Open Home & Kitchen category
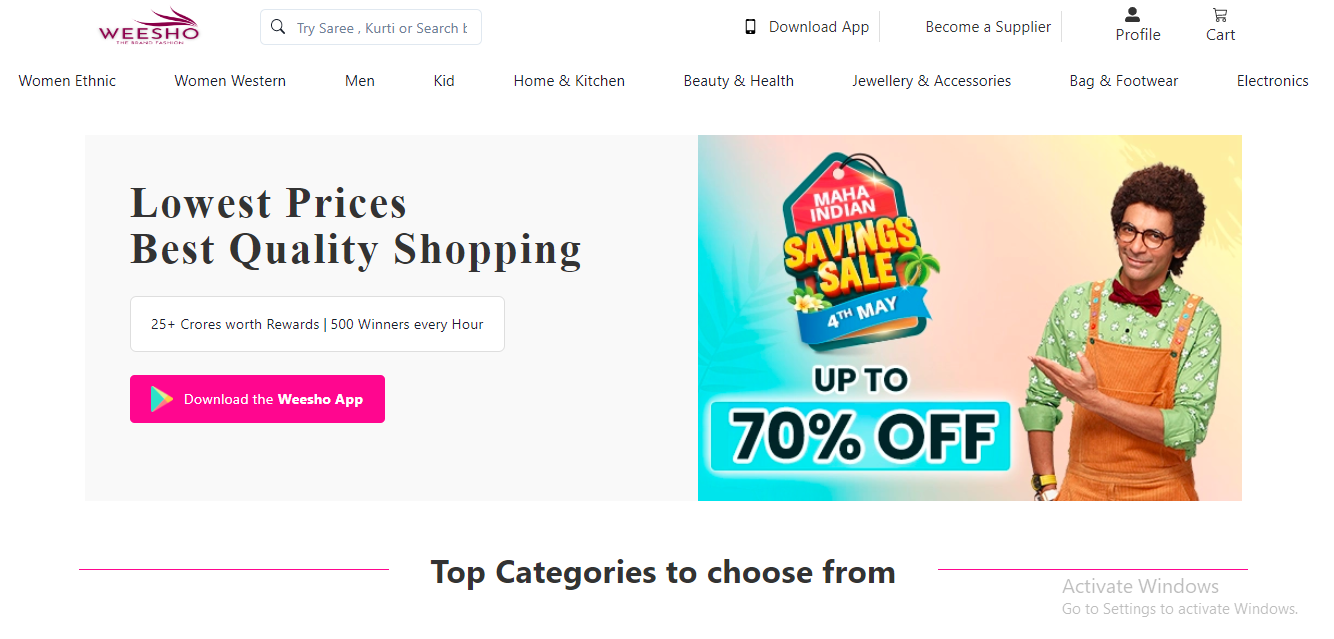 (569, 81)
